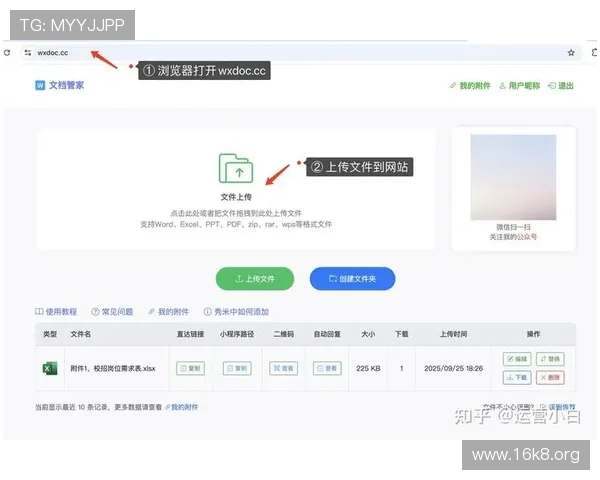The image size is (600, 480).
Task: Open the 用户昵称 profile link
Action: [520, 86]
